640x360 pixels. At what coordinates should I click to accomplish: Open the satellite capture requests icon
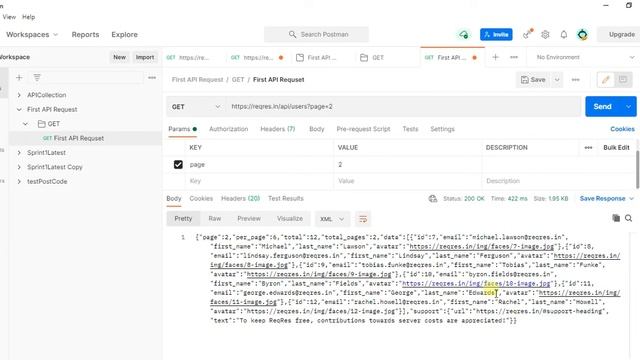point(527,34)
